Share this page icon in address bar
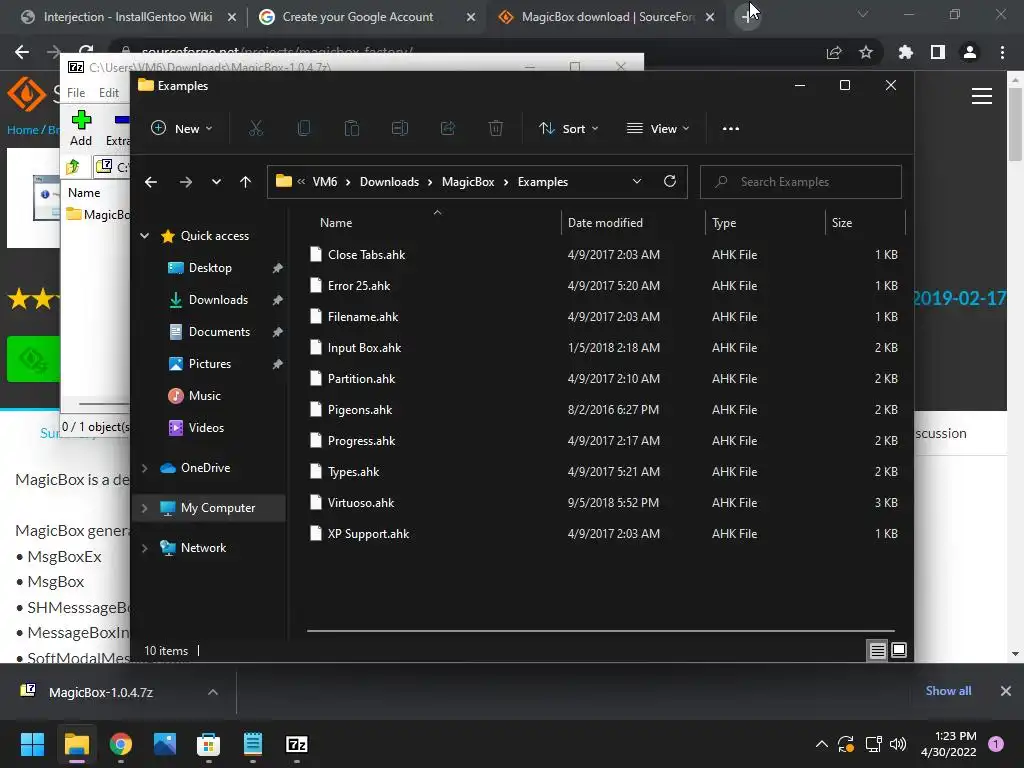Image resolution: width=1024 pixels, height=768 pixels. 834,52
